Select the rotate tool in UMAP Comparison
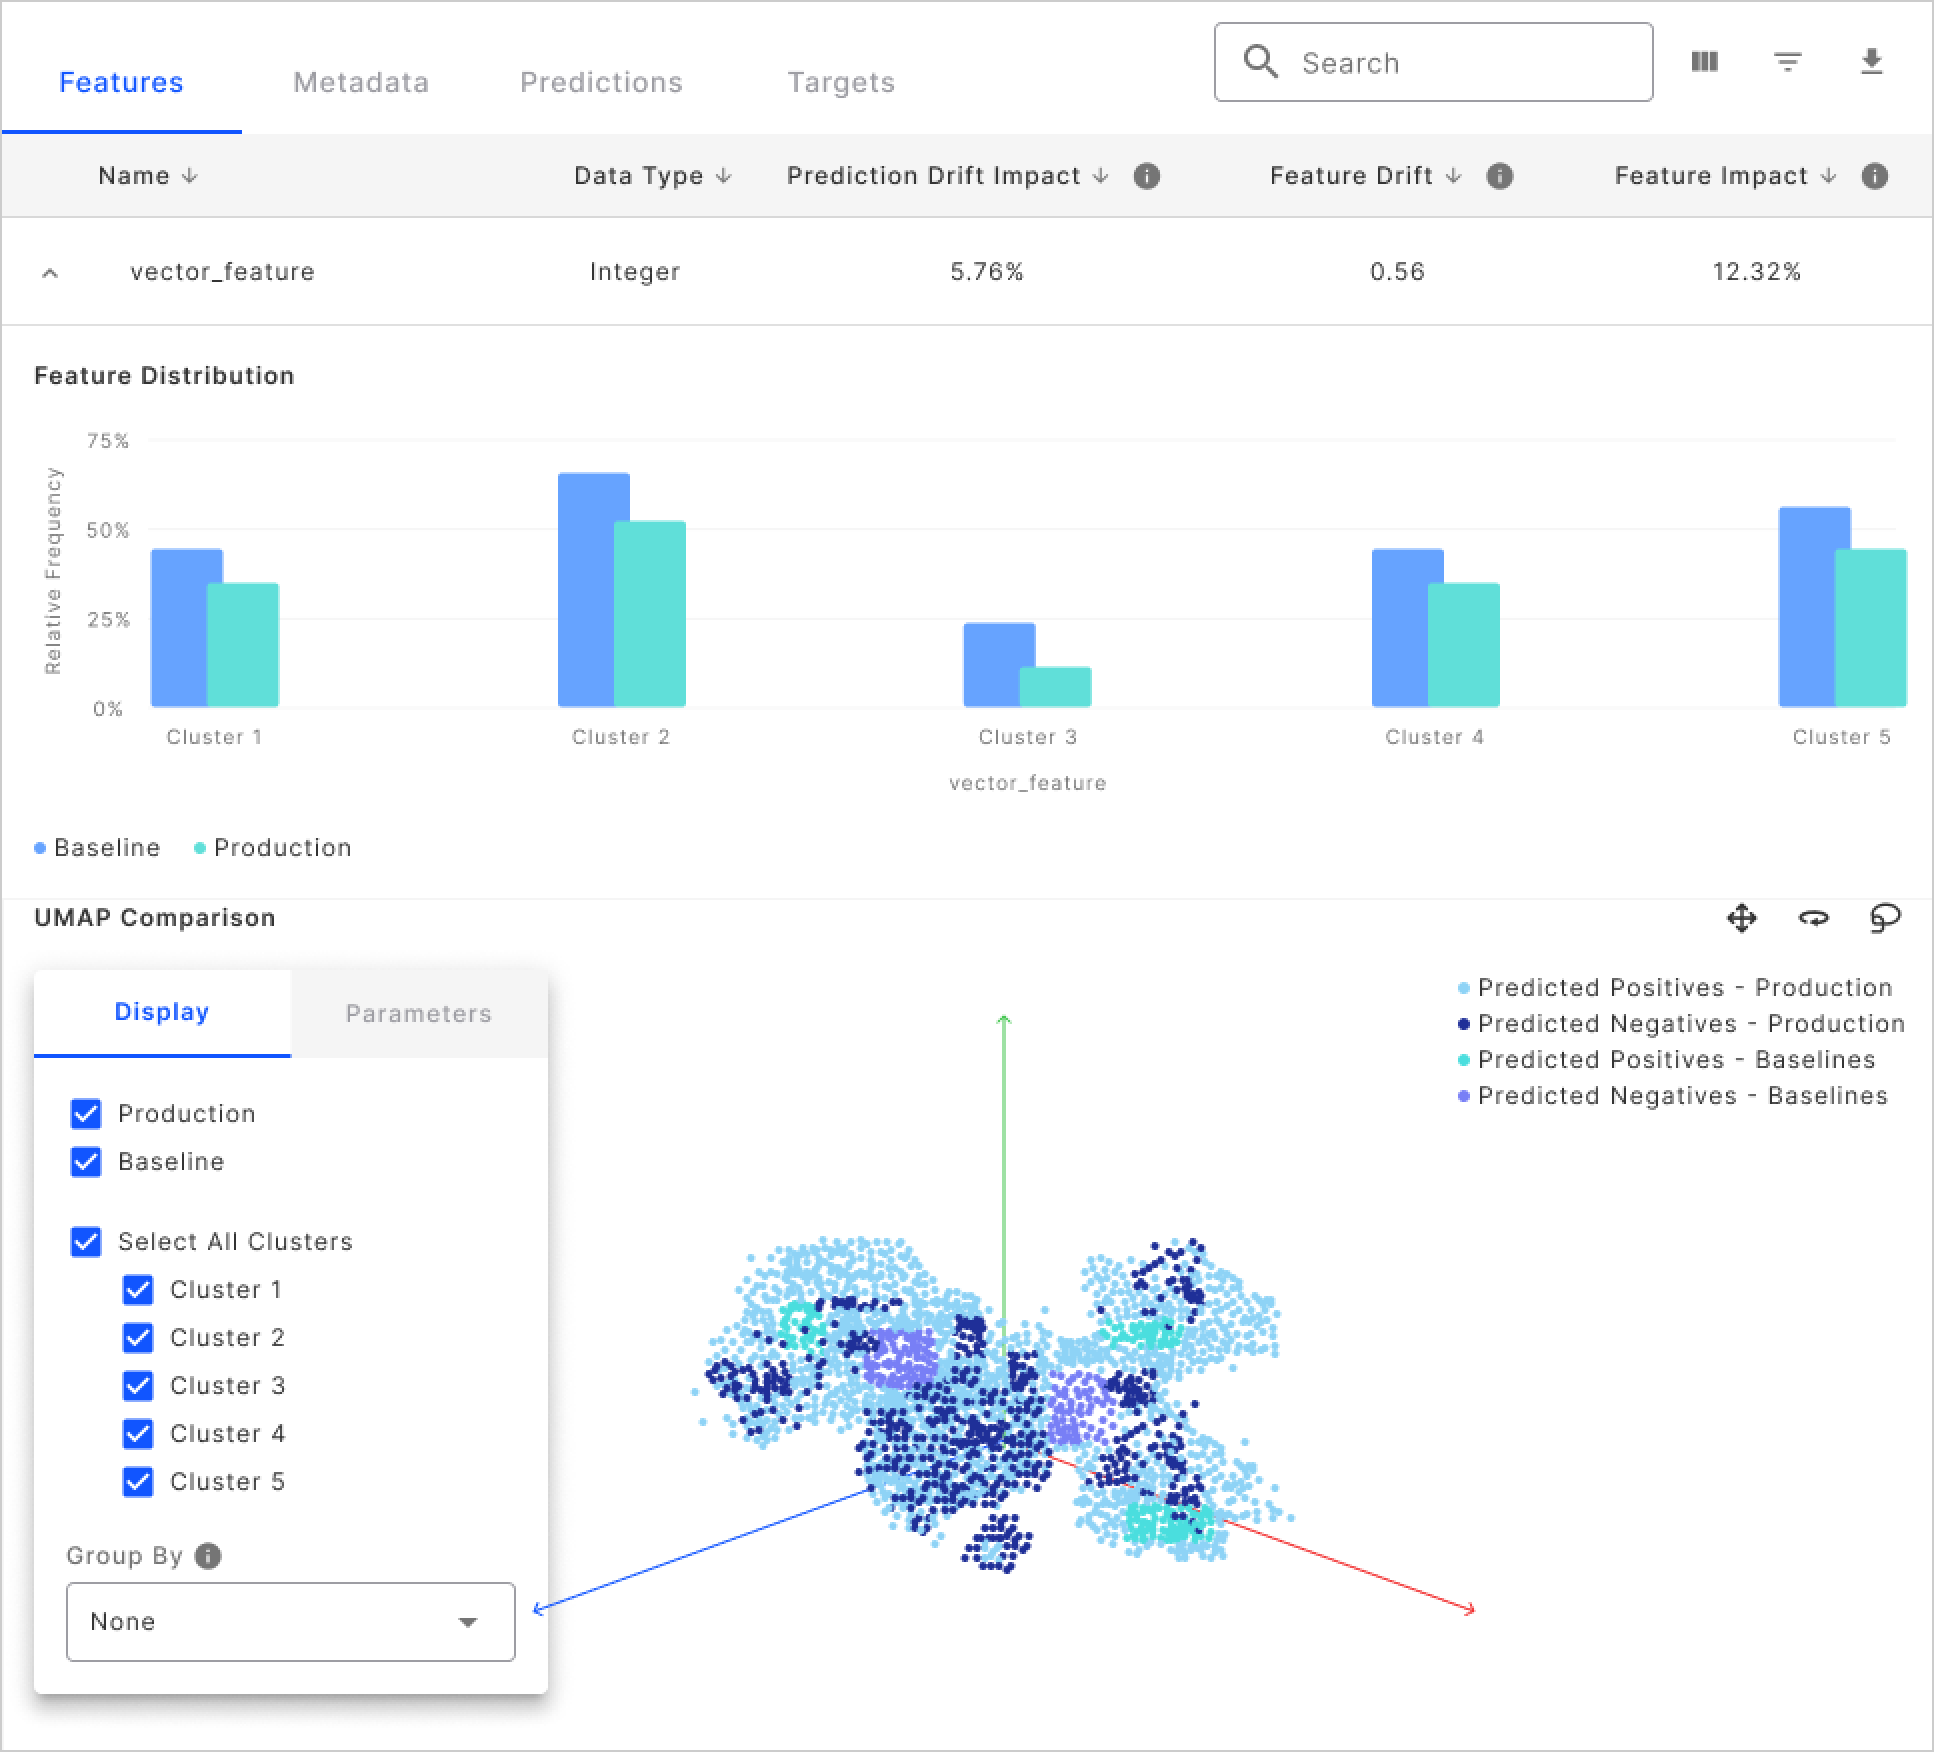This screenshot has width=1934, height=1752. click(x=1814, y=918)
